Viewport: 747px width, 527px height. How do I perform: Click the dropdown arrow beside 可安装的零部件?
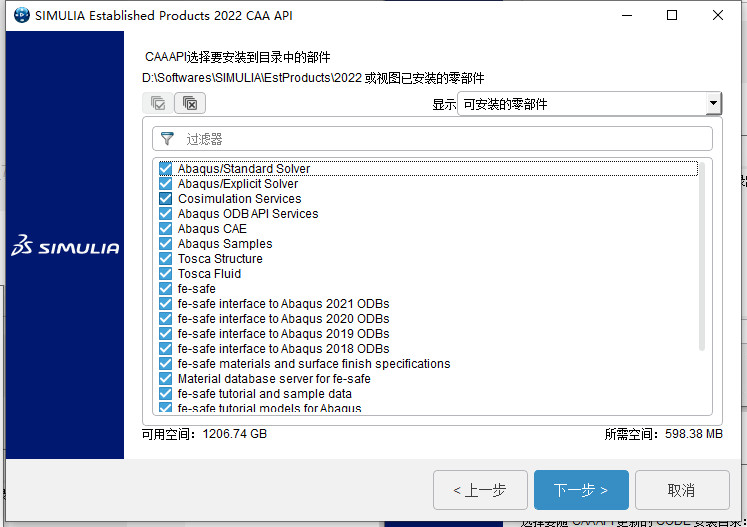click(x=713, y=103)
